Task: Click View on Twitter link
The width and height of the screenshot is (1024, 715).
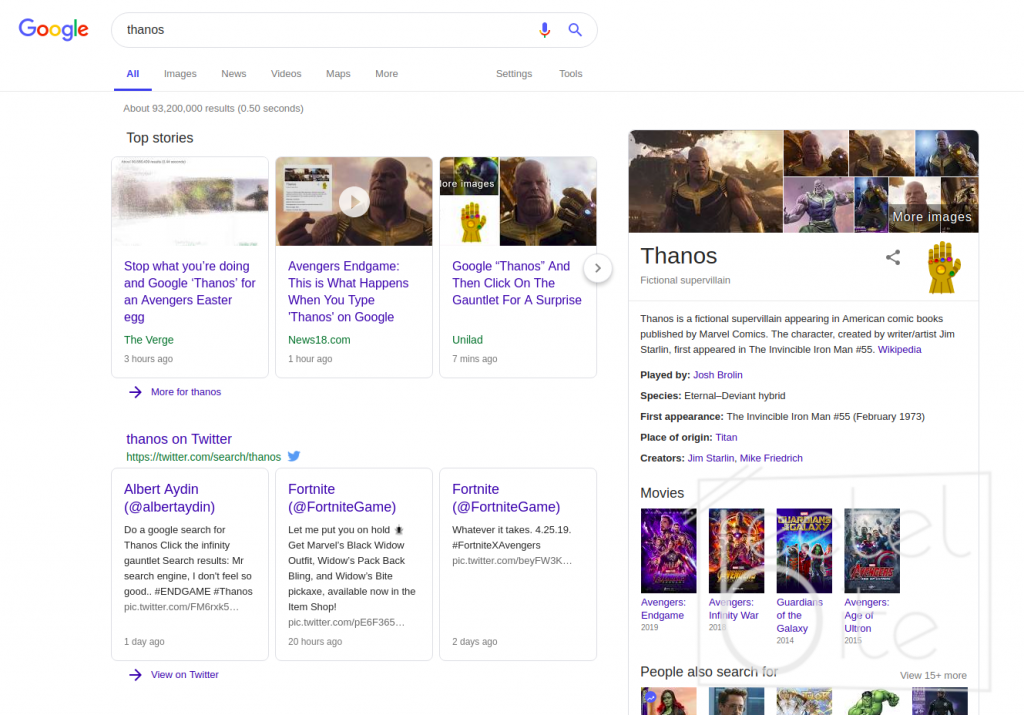Action: point(185,675)
